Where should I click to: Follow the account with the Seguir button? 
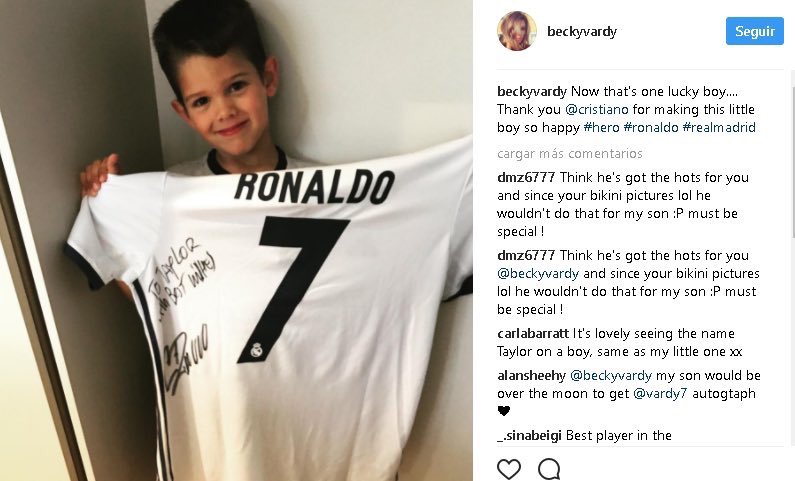754,31
